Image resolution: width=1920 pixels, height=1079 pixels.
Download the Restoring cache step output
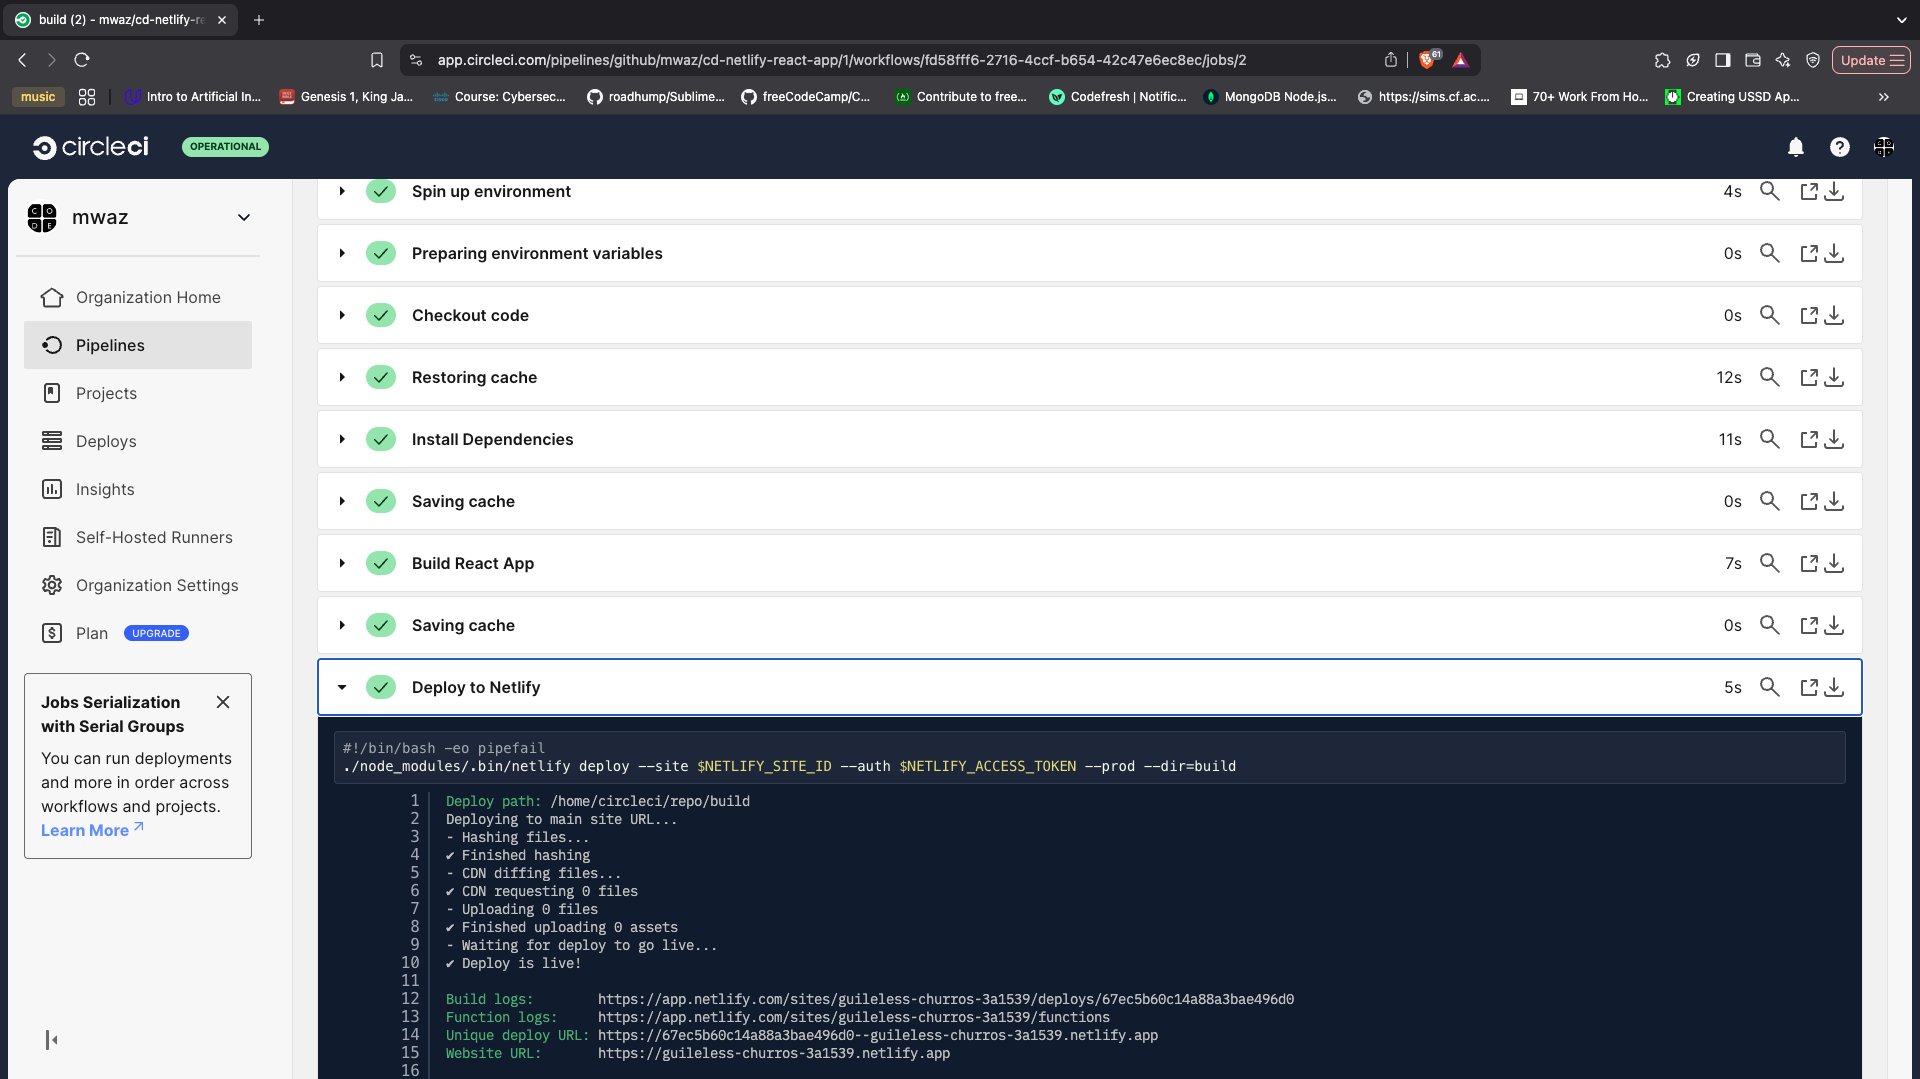point(1834,377)
